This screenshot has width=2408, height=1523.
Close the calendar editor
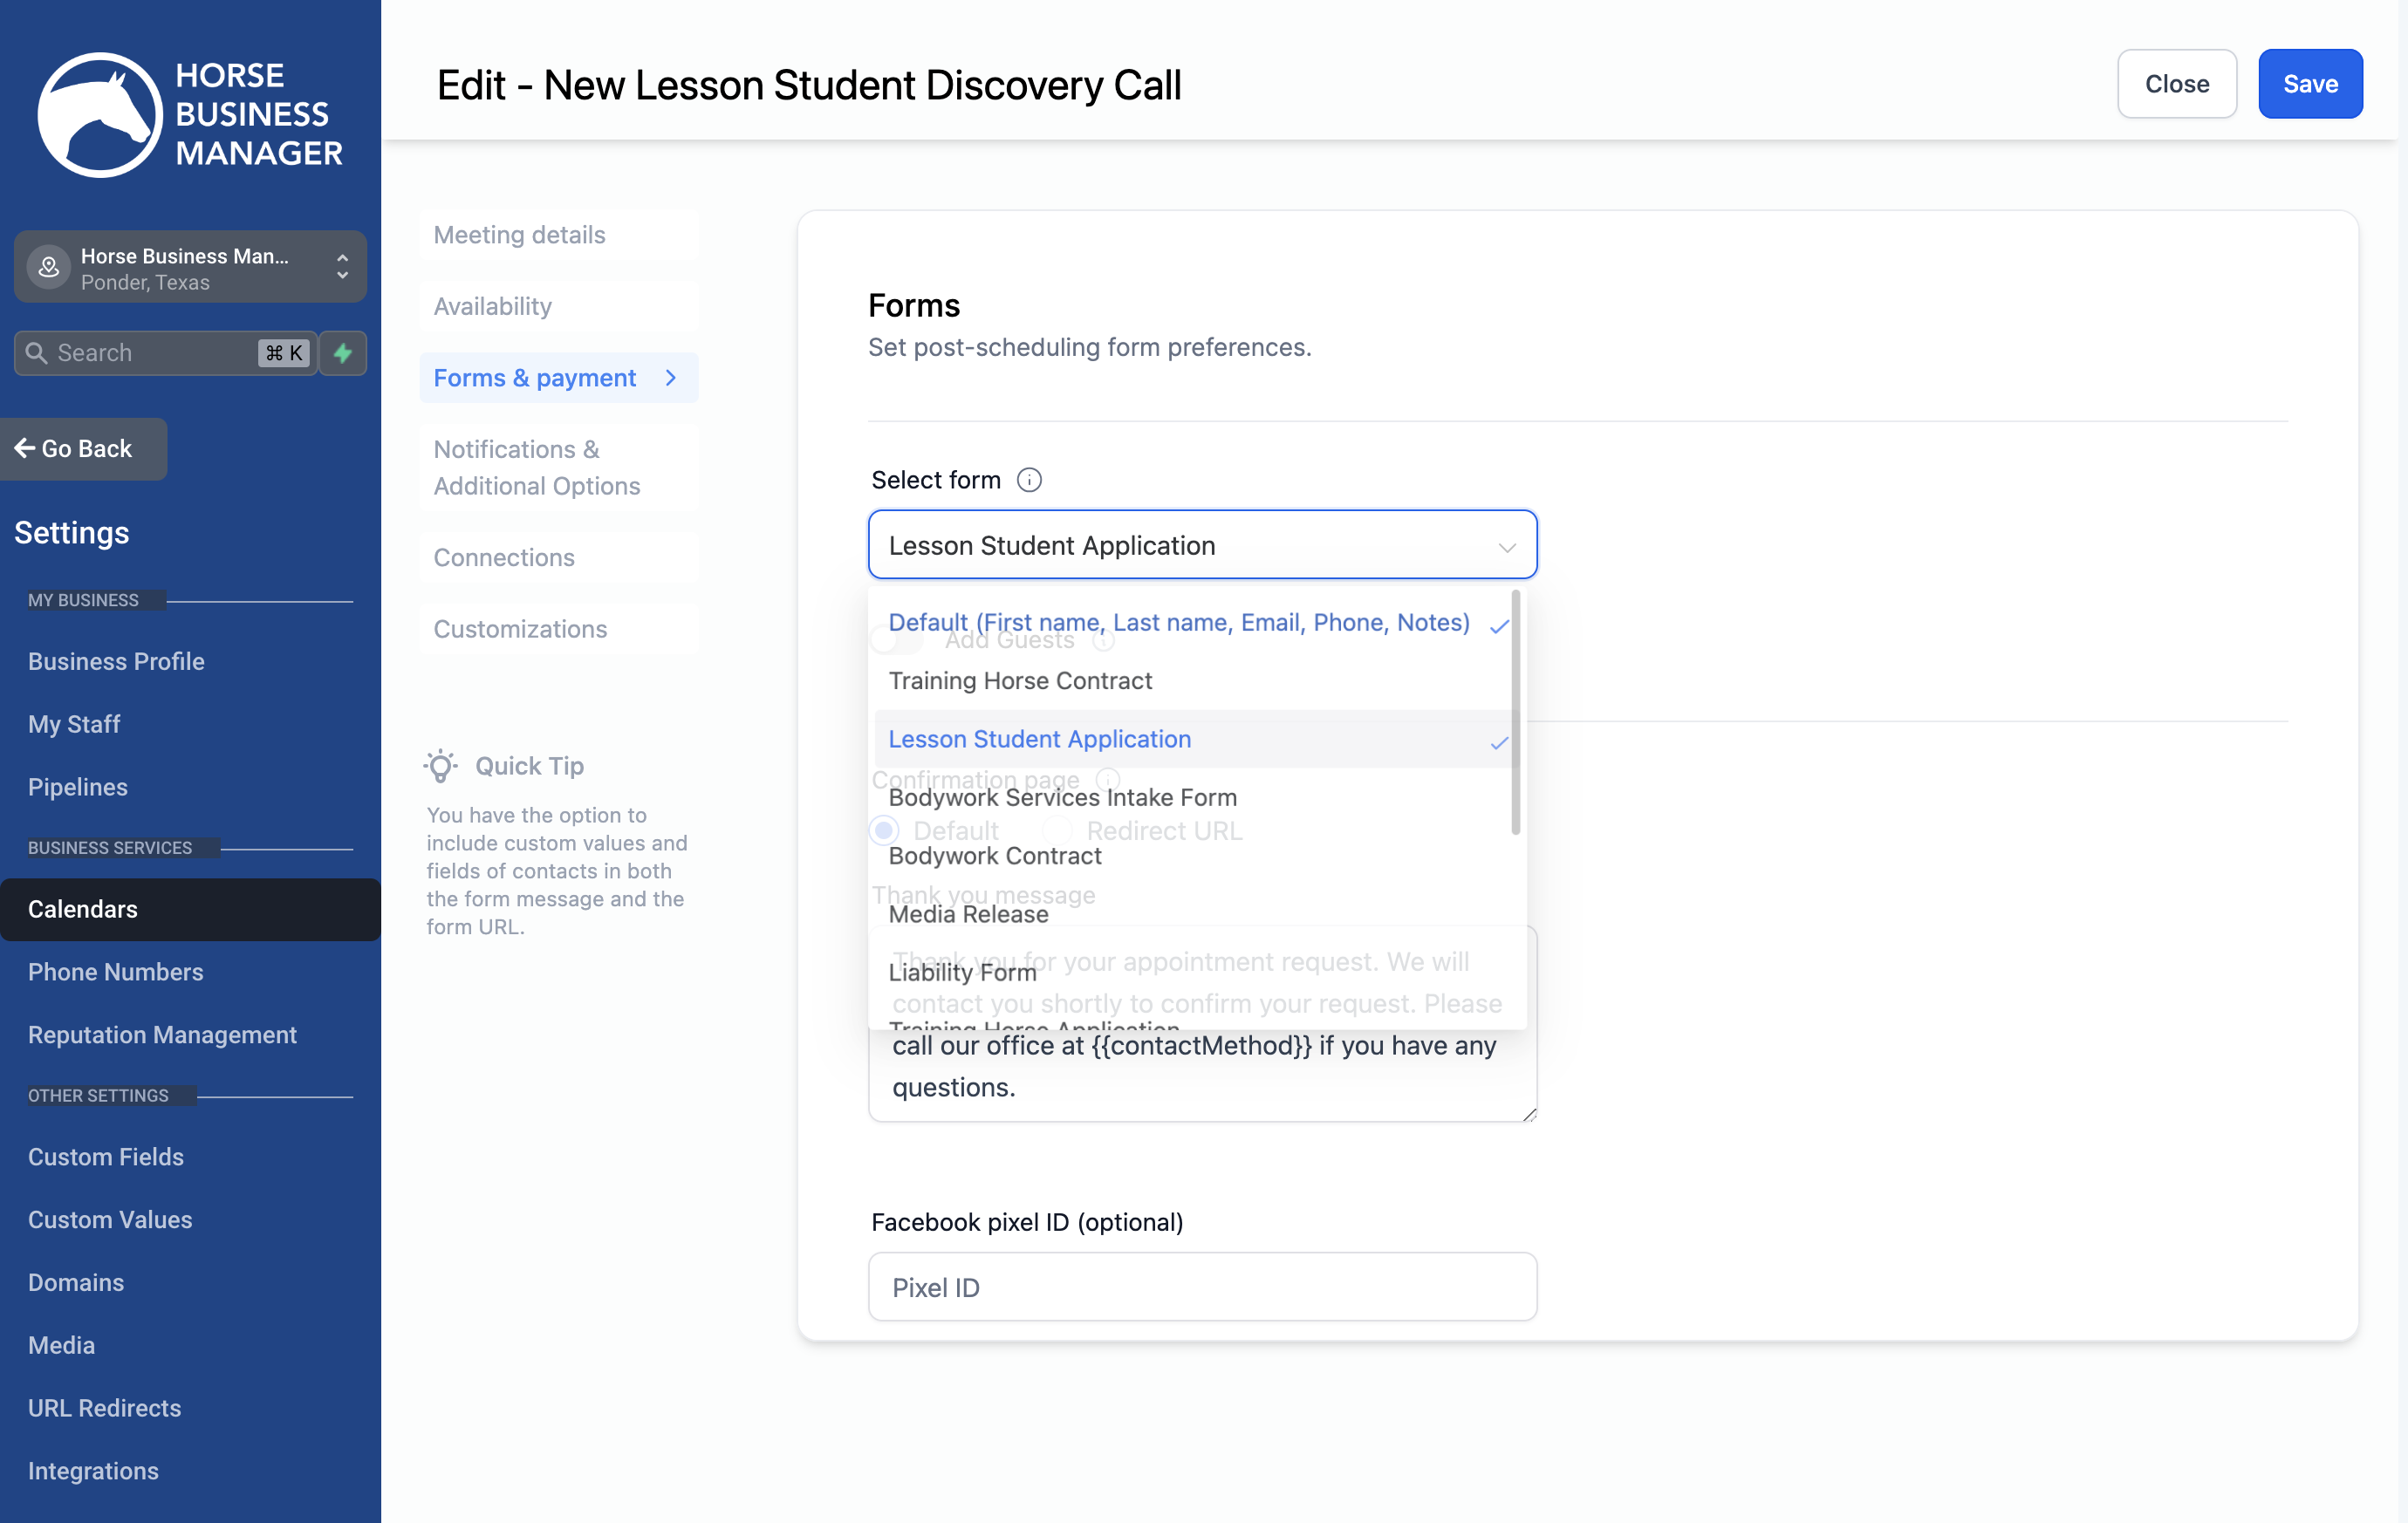pyautogui.click(x=2177, y=84)
